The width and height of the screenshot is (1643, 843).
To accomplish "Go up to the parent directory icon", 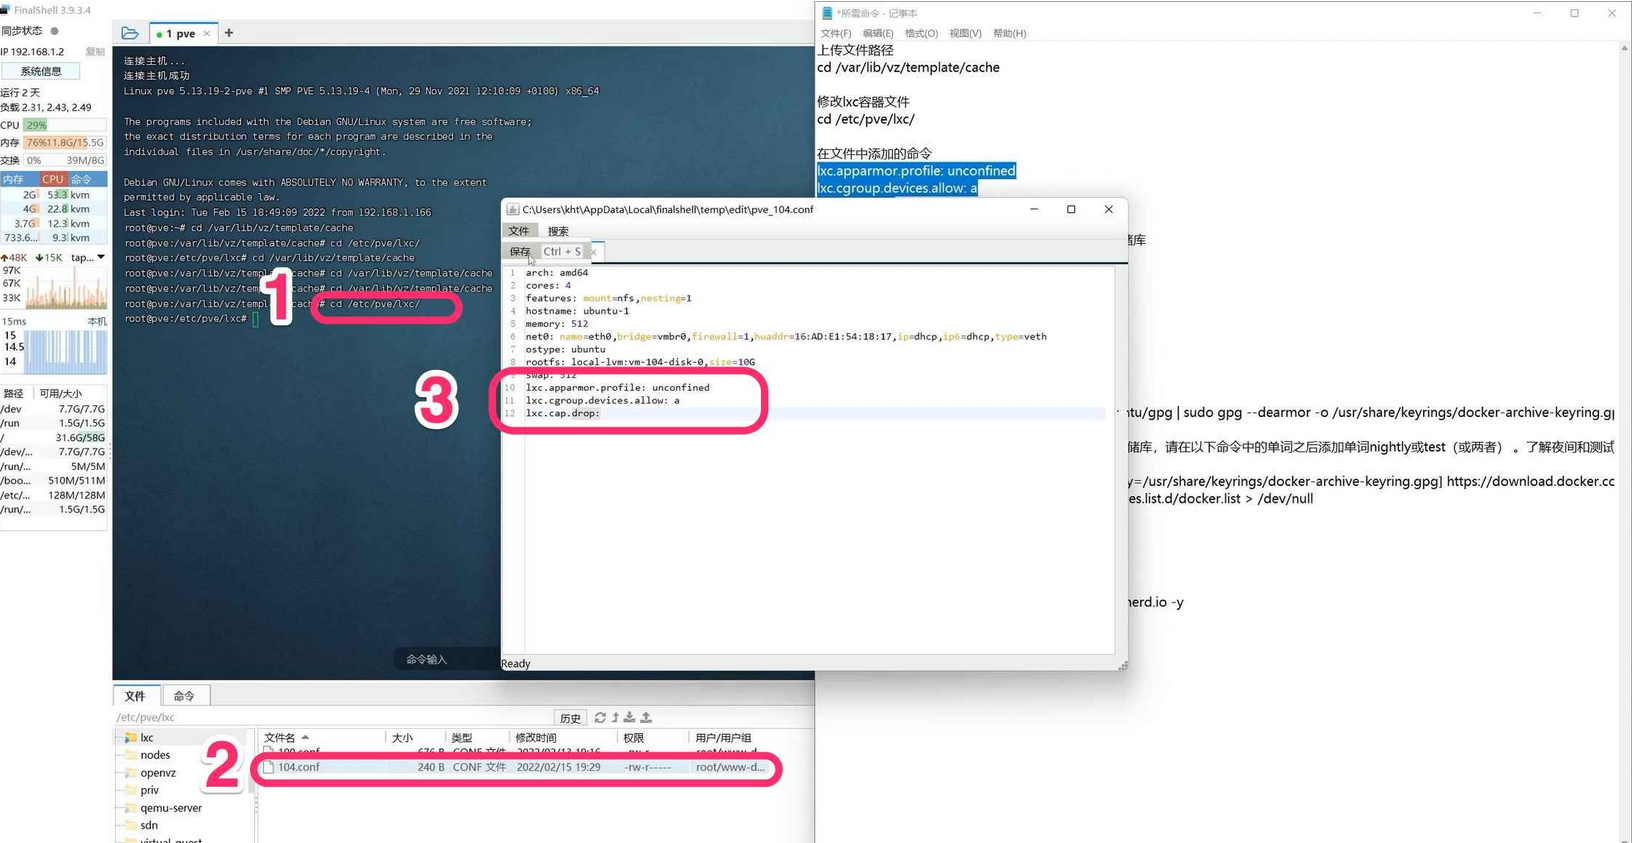I will click(x=615, y=718).
